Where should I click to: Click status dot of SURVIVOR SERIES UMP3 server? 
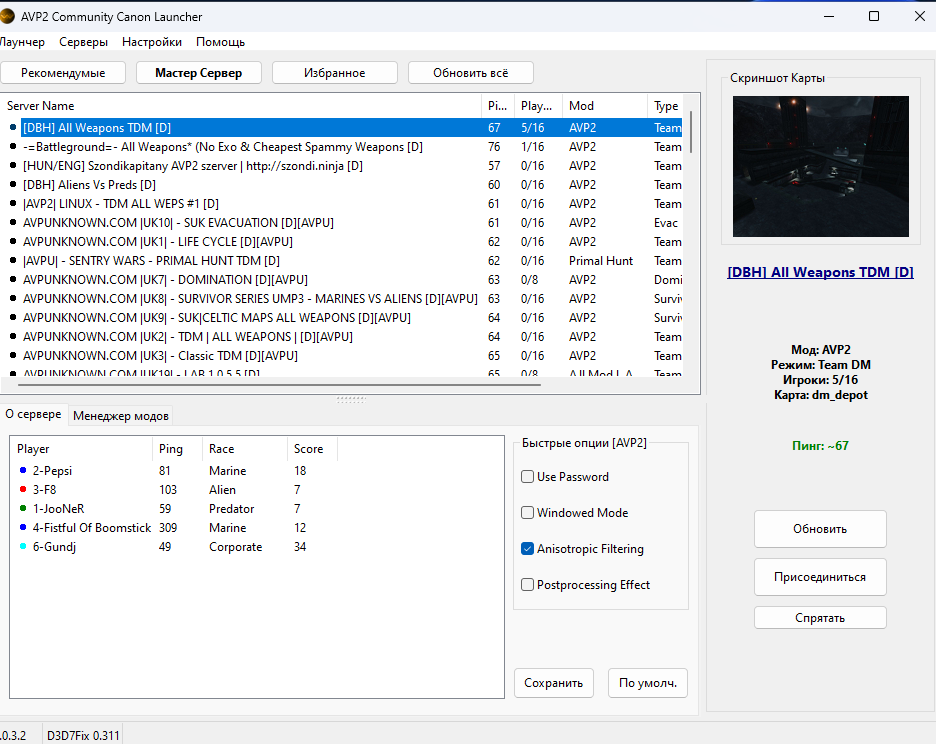[x=13, y=299]
